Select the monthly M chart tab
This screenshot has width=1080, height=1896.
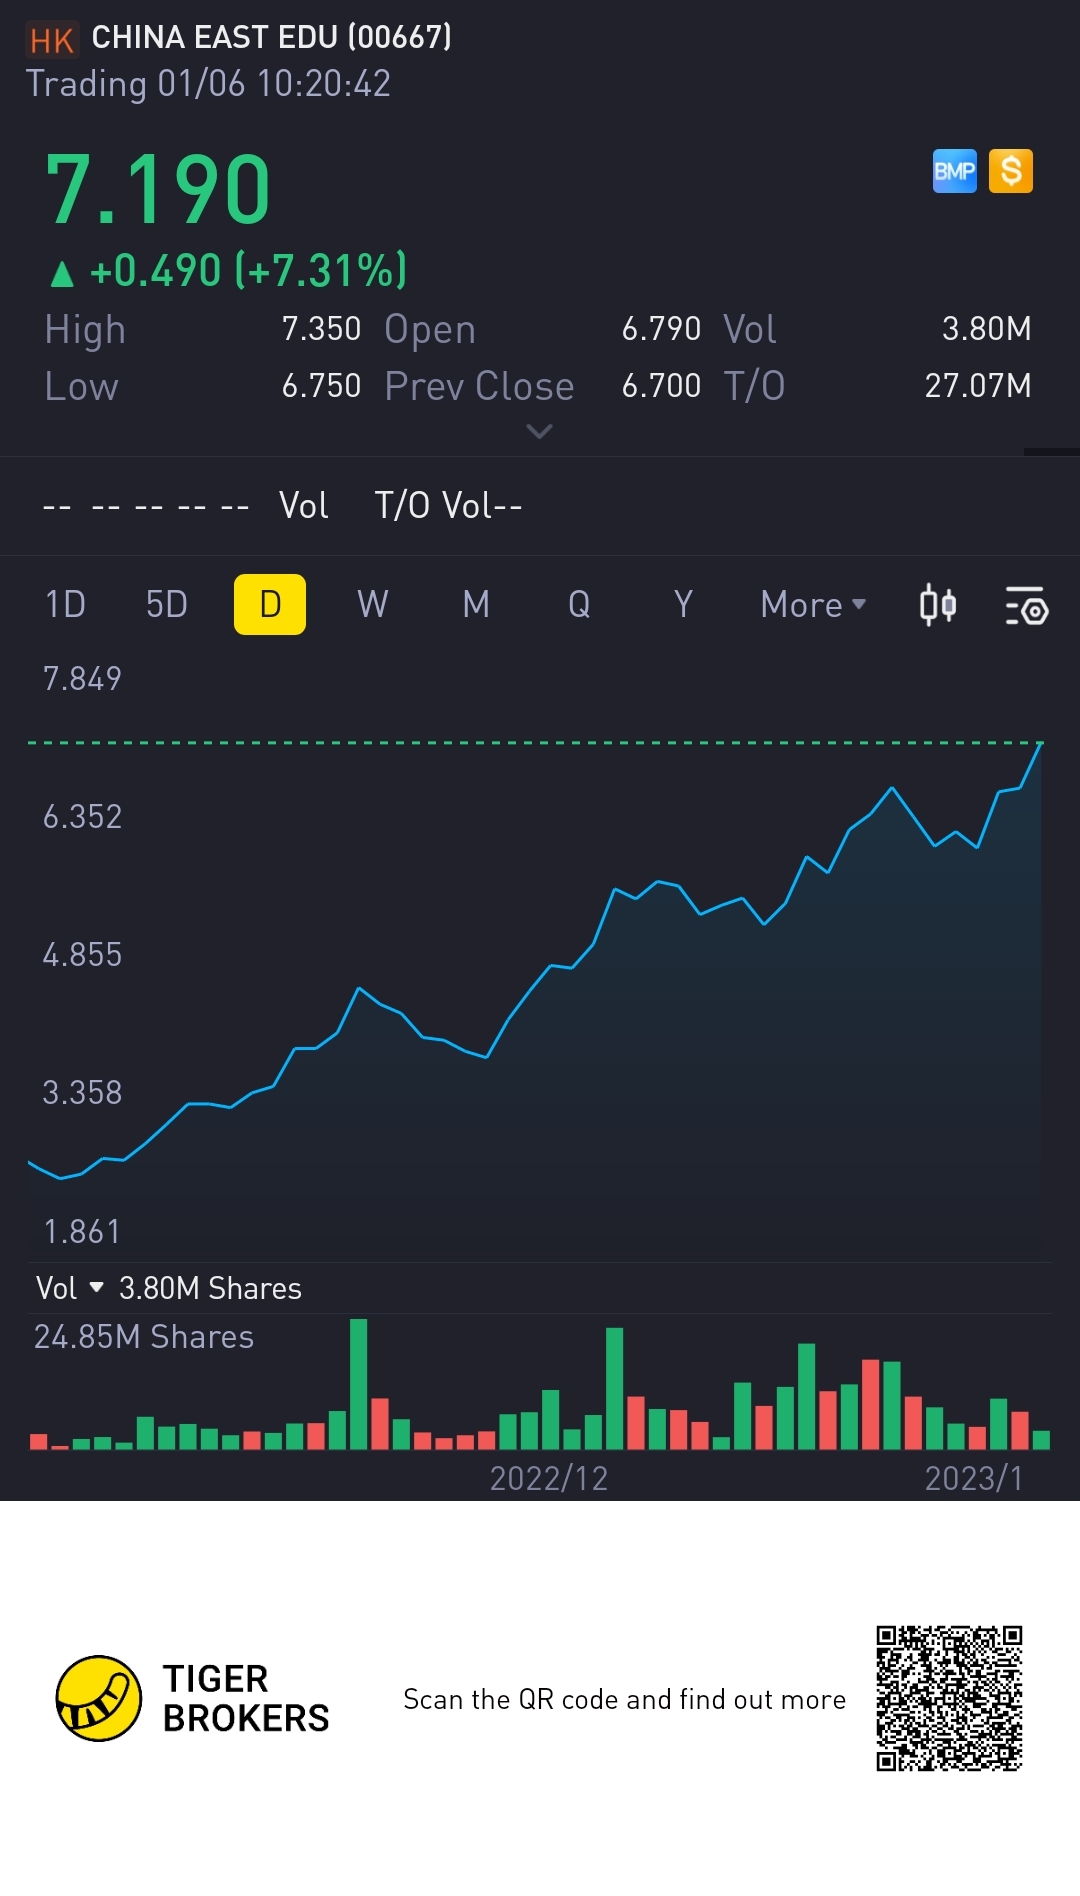click(x=476, y=605)
